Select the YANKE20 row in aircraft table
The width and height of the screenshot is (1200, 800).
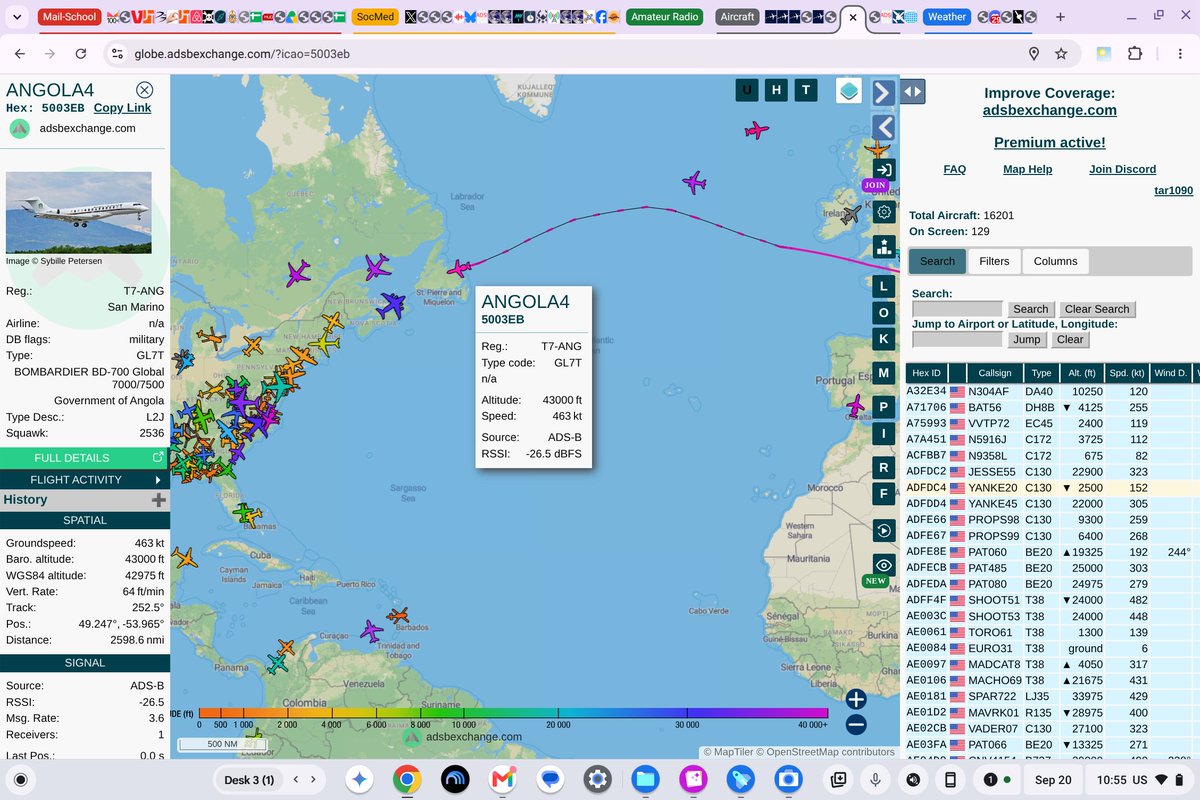tap(1050, 488)
